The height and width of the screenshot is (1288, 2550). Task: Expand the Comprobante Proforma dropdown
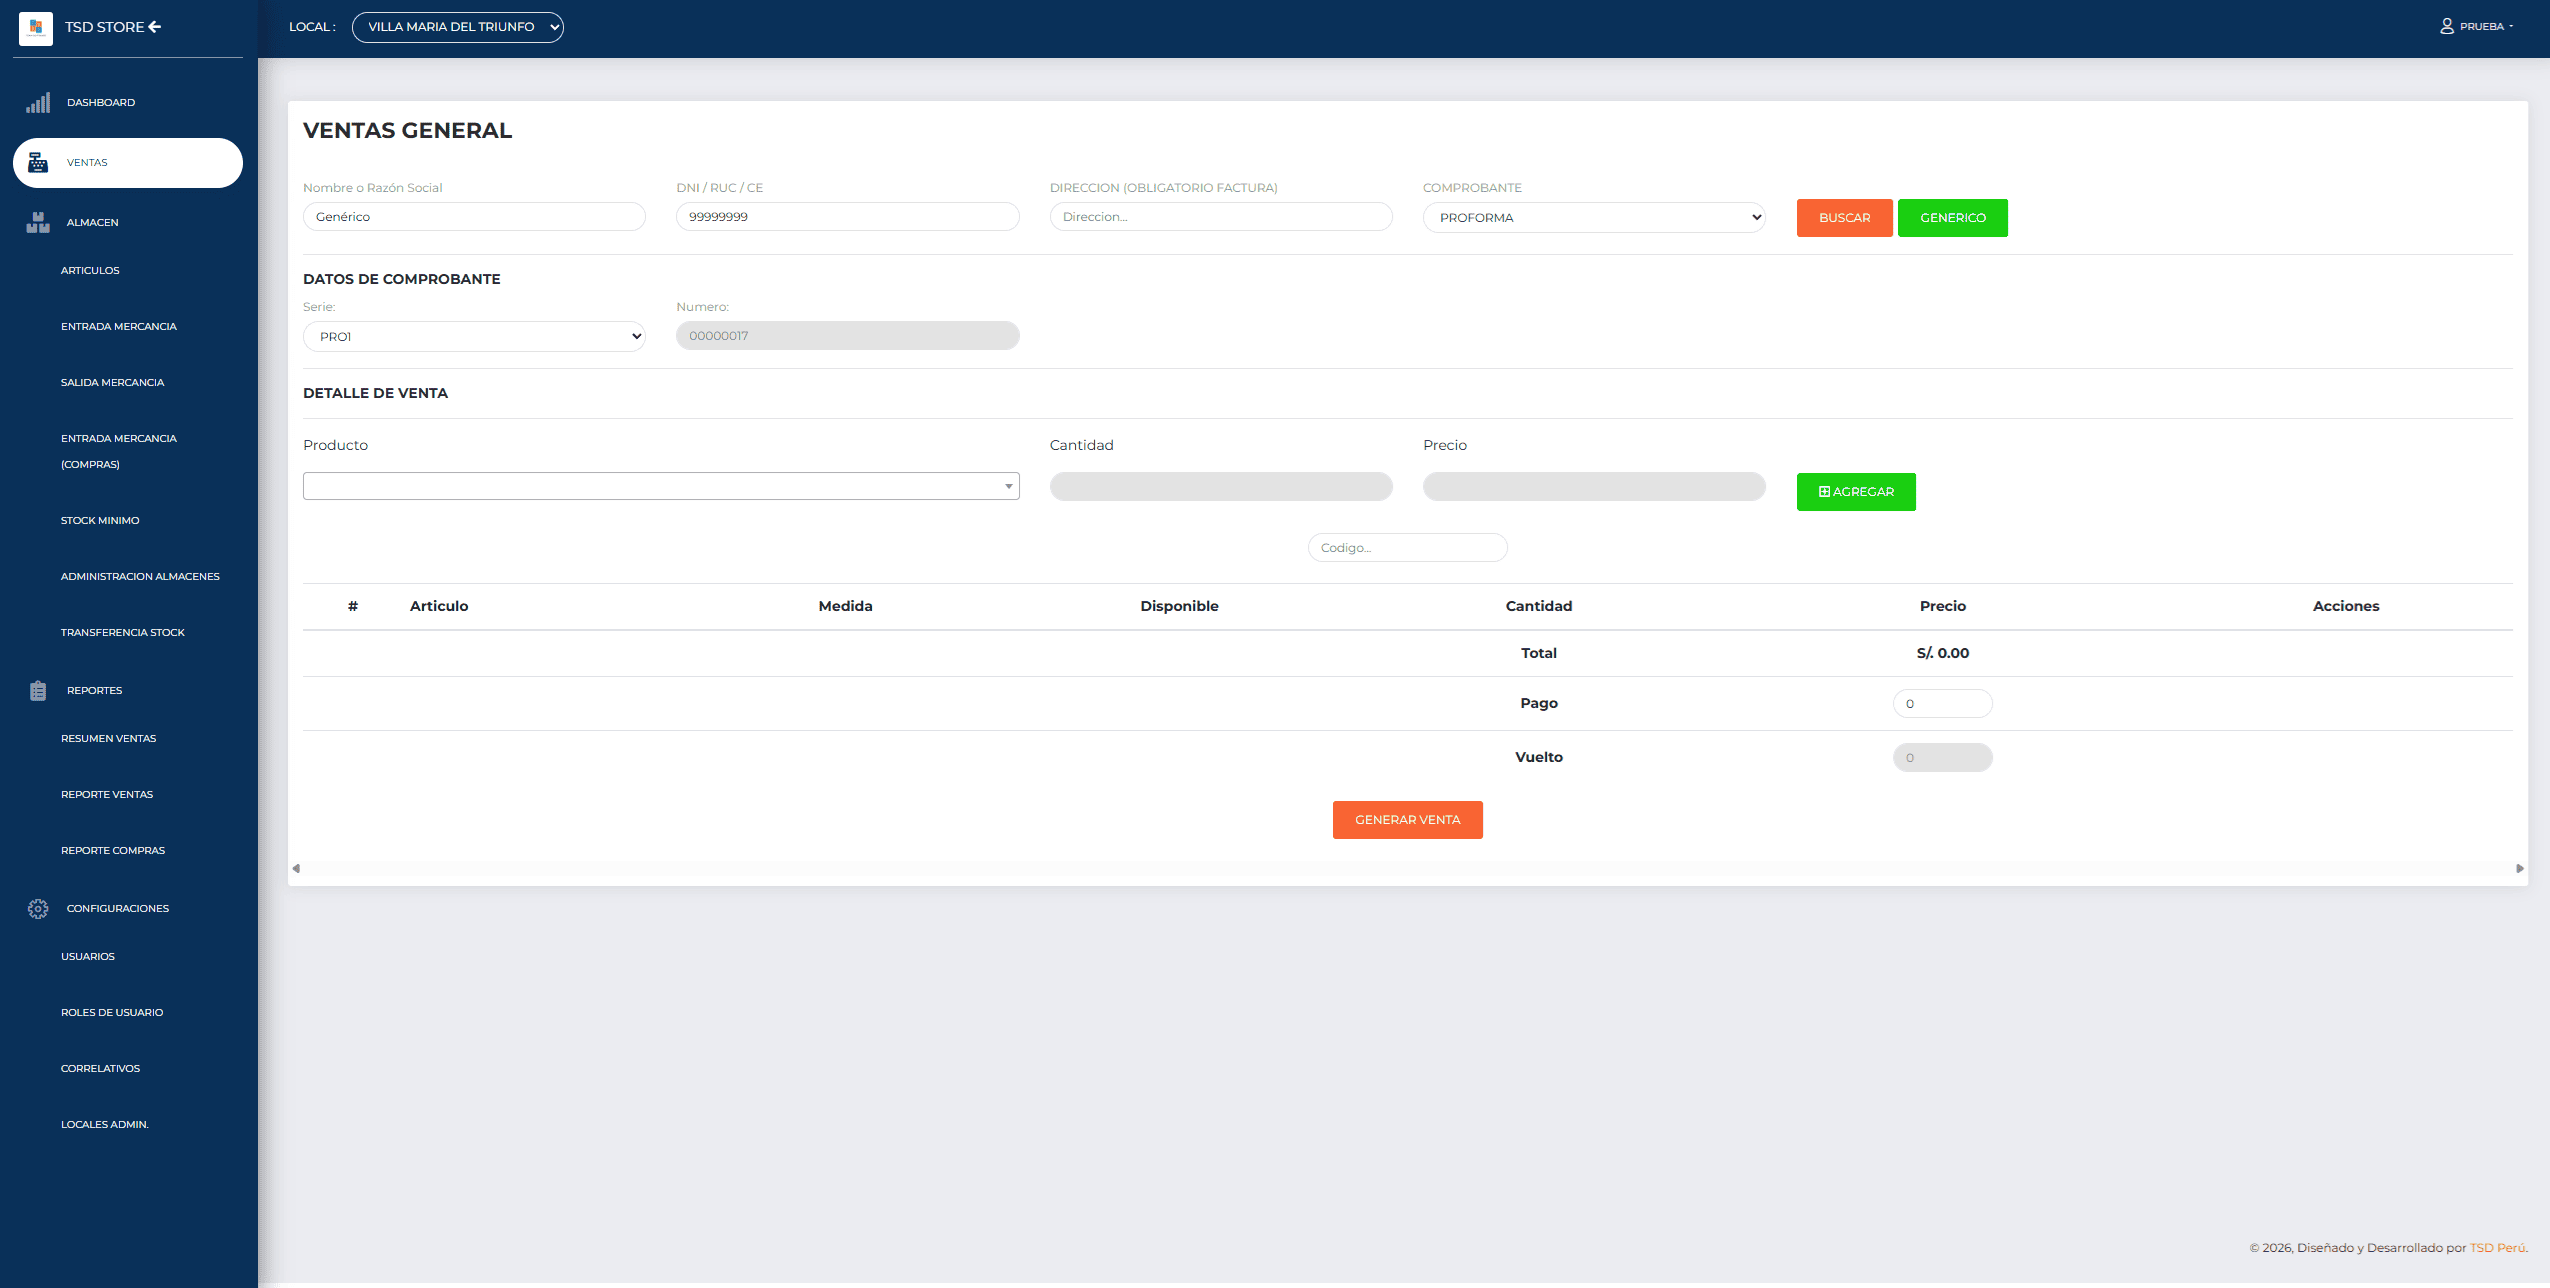1593,218
